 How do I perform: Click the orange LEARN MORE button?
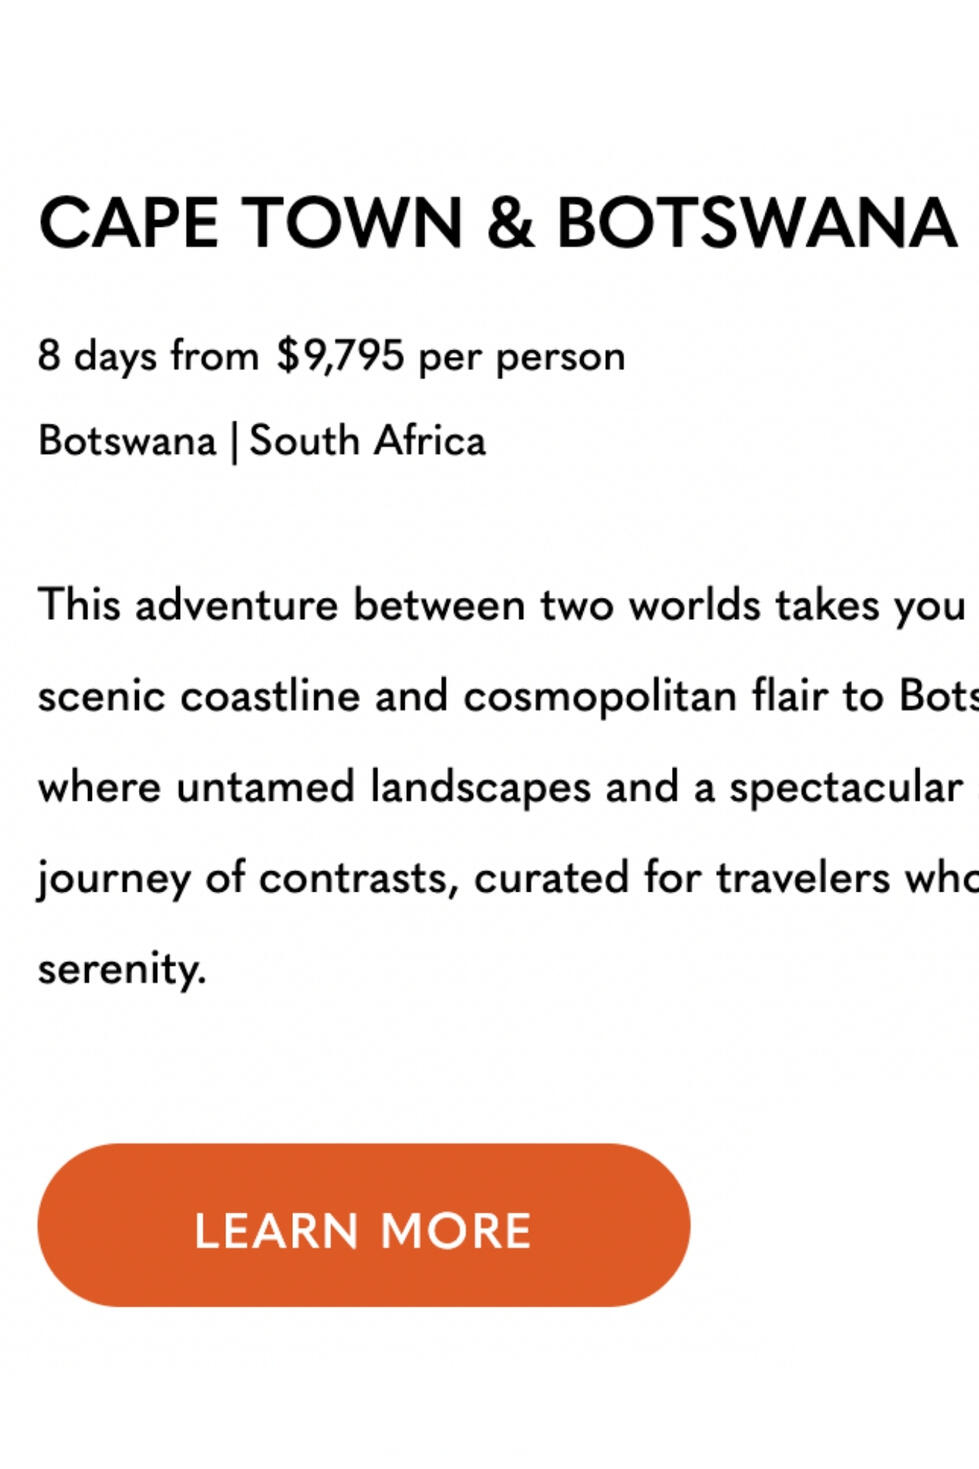click(363, 1225)
